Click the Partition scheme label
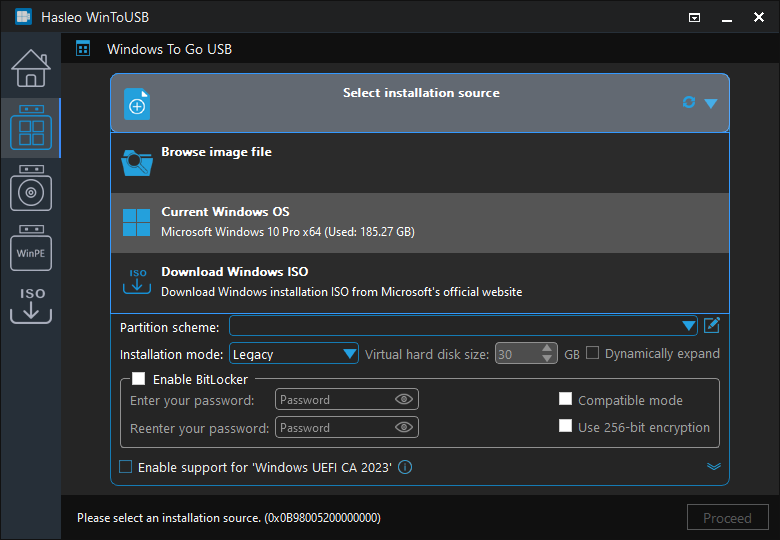Screen dimensions: 780x540 point(169,327)
